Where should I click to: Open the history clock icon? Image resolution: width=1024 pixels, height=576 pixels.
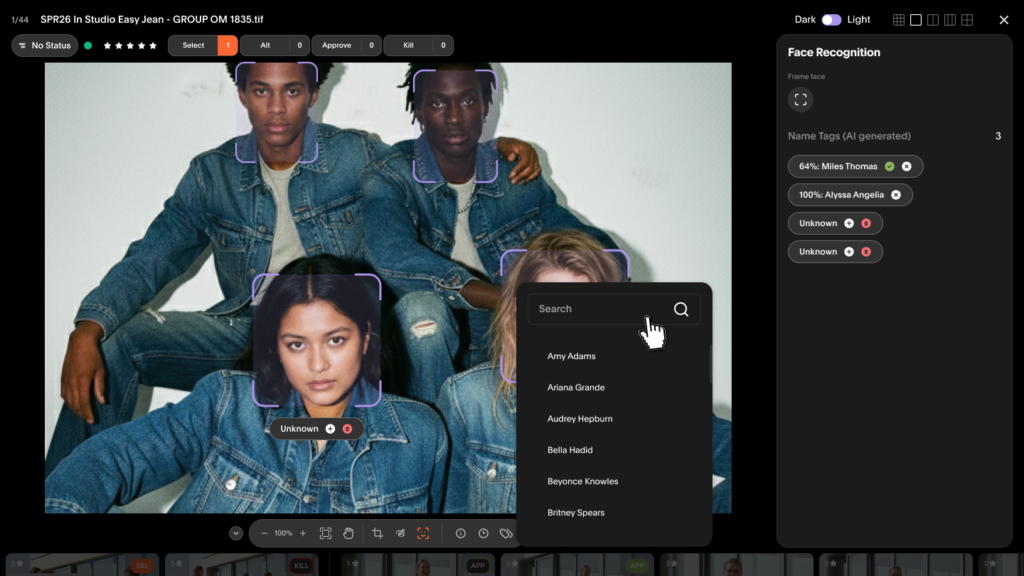pos(483,534)
